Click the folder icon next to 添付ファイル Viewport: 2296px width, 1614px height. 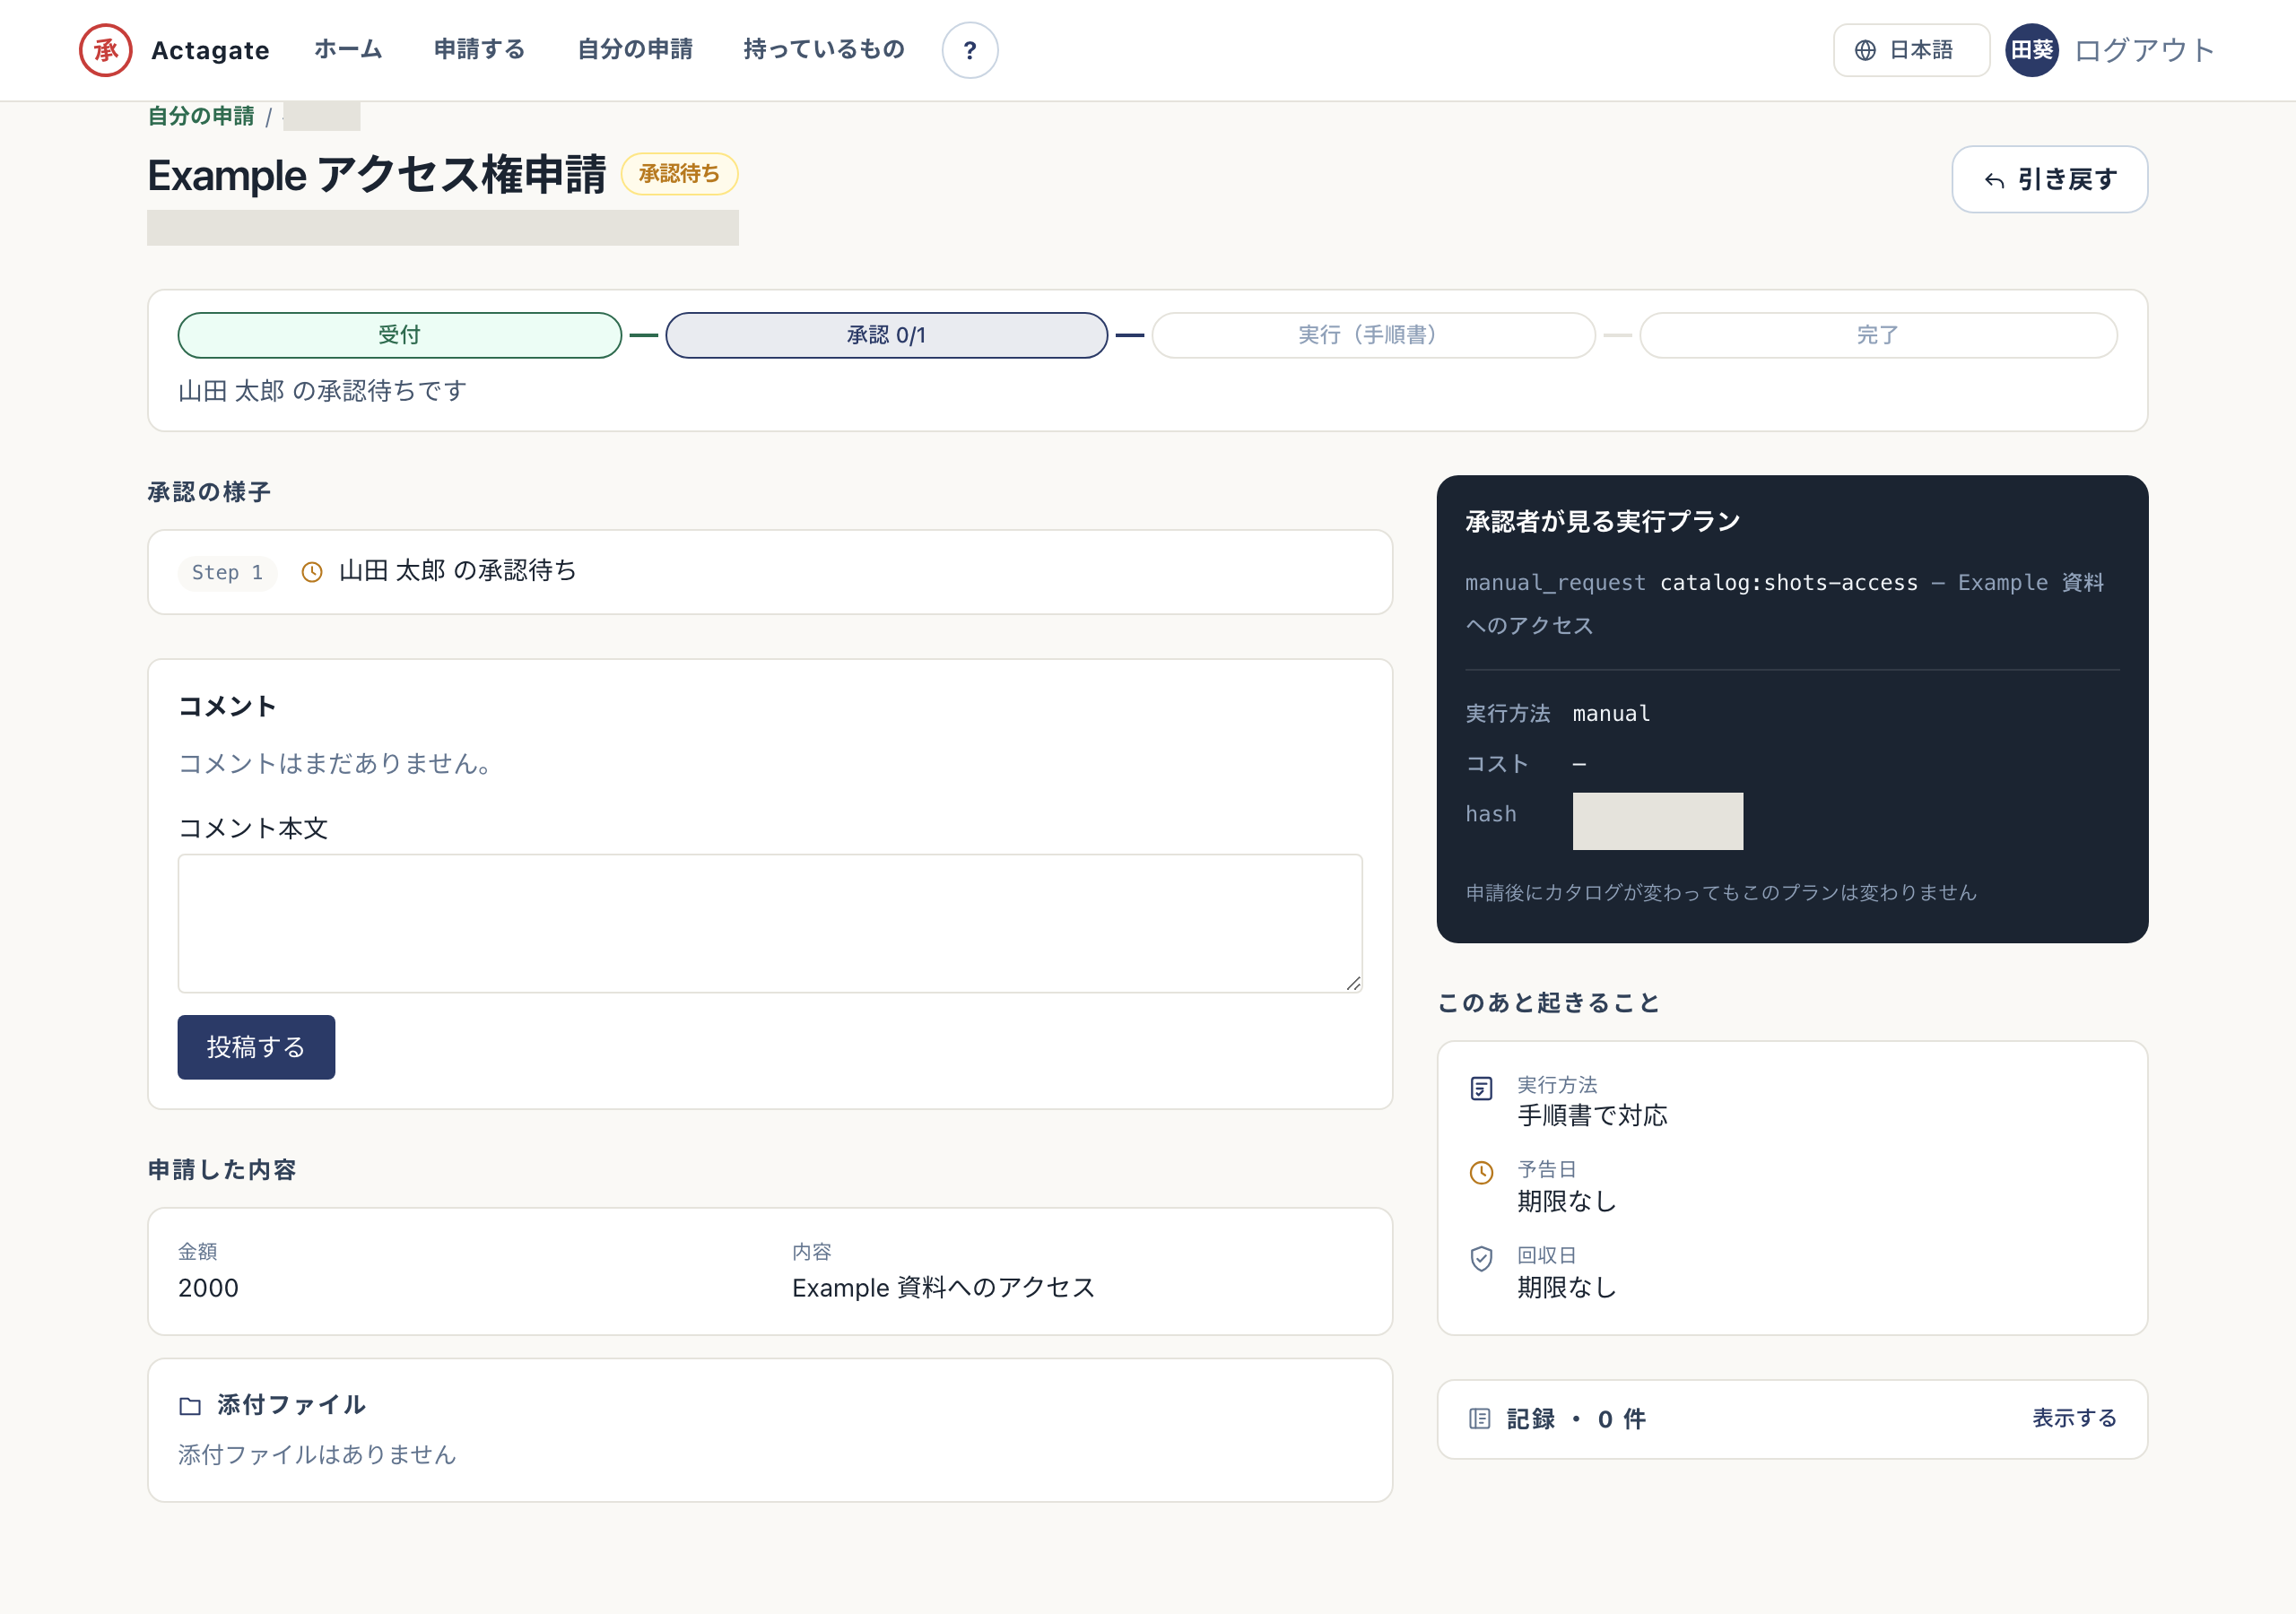pyautogui.click(x=190, y=1406)
